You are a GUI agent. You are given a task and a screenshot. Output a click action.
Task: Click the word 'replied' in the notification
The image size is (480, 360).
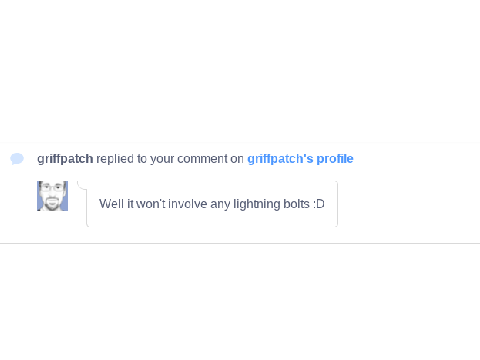[115, 159]
